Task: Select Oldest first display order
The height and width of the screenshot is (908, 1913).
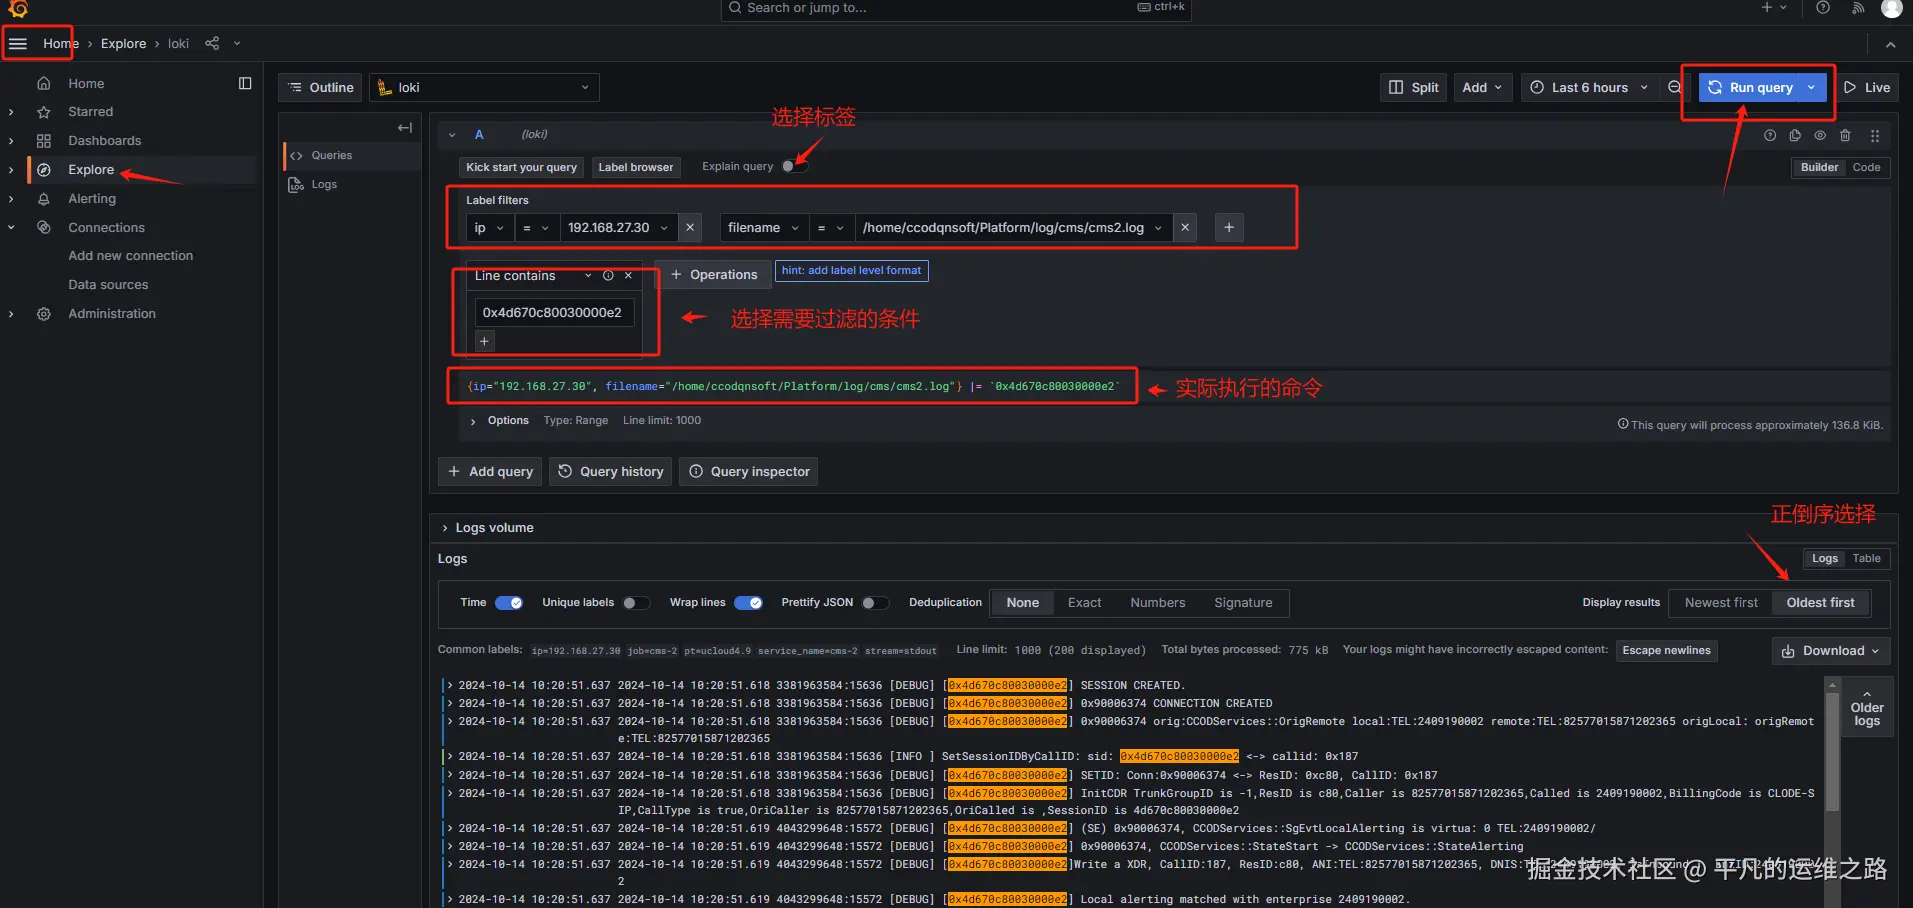Action: [1820, 603]
